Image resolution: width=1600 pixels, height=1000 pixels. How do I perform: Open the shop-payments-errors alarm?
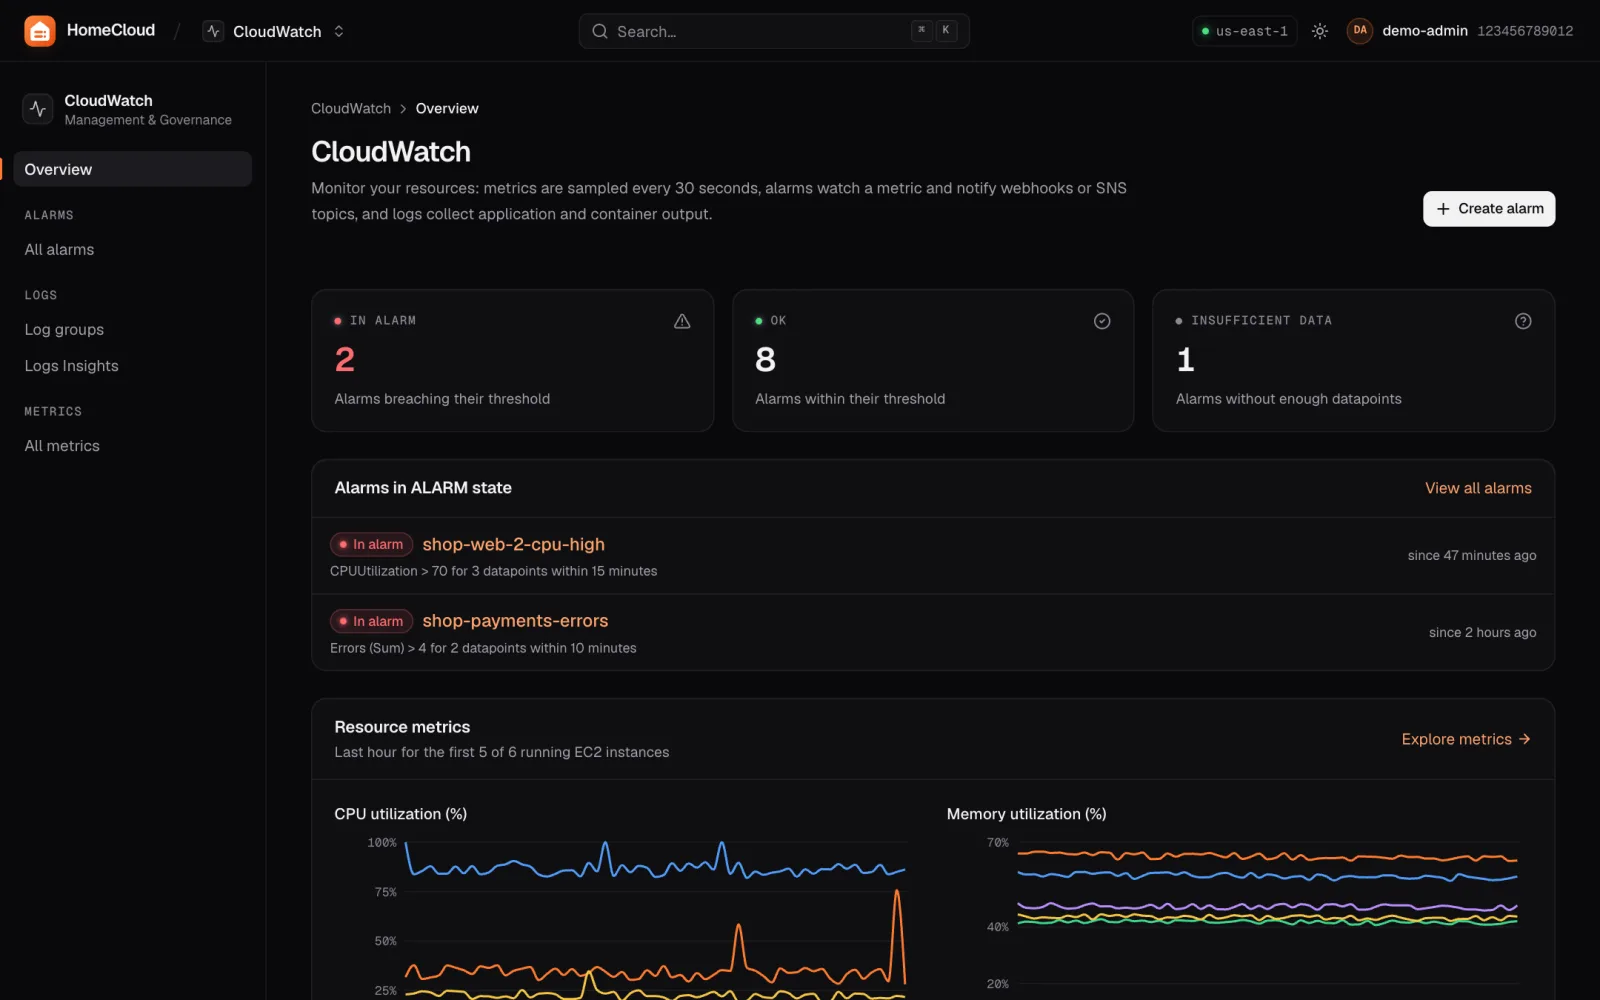(x=515, y=621)
